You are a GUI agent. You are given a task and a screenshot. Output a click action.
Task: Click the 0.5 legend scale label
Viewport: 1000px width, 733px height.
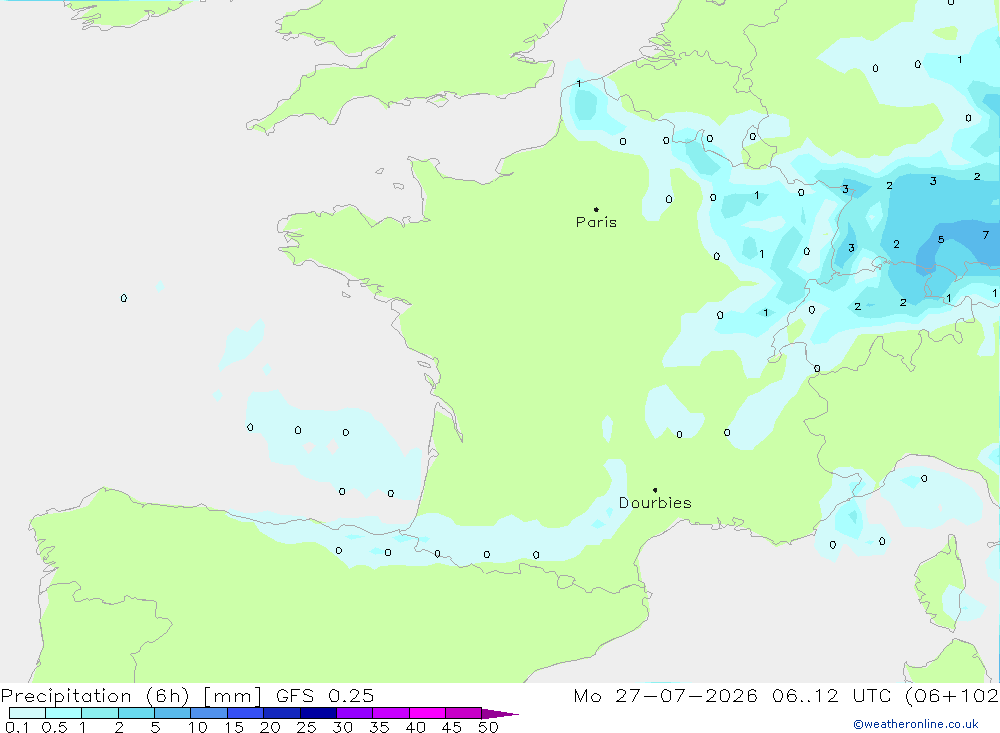pos(54,727)
